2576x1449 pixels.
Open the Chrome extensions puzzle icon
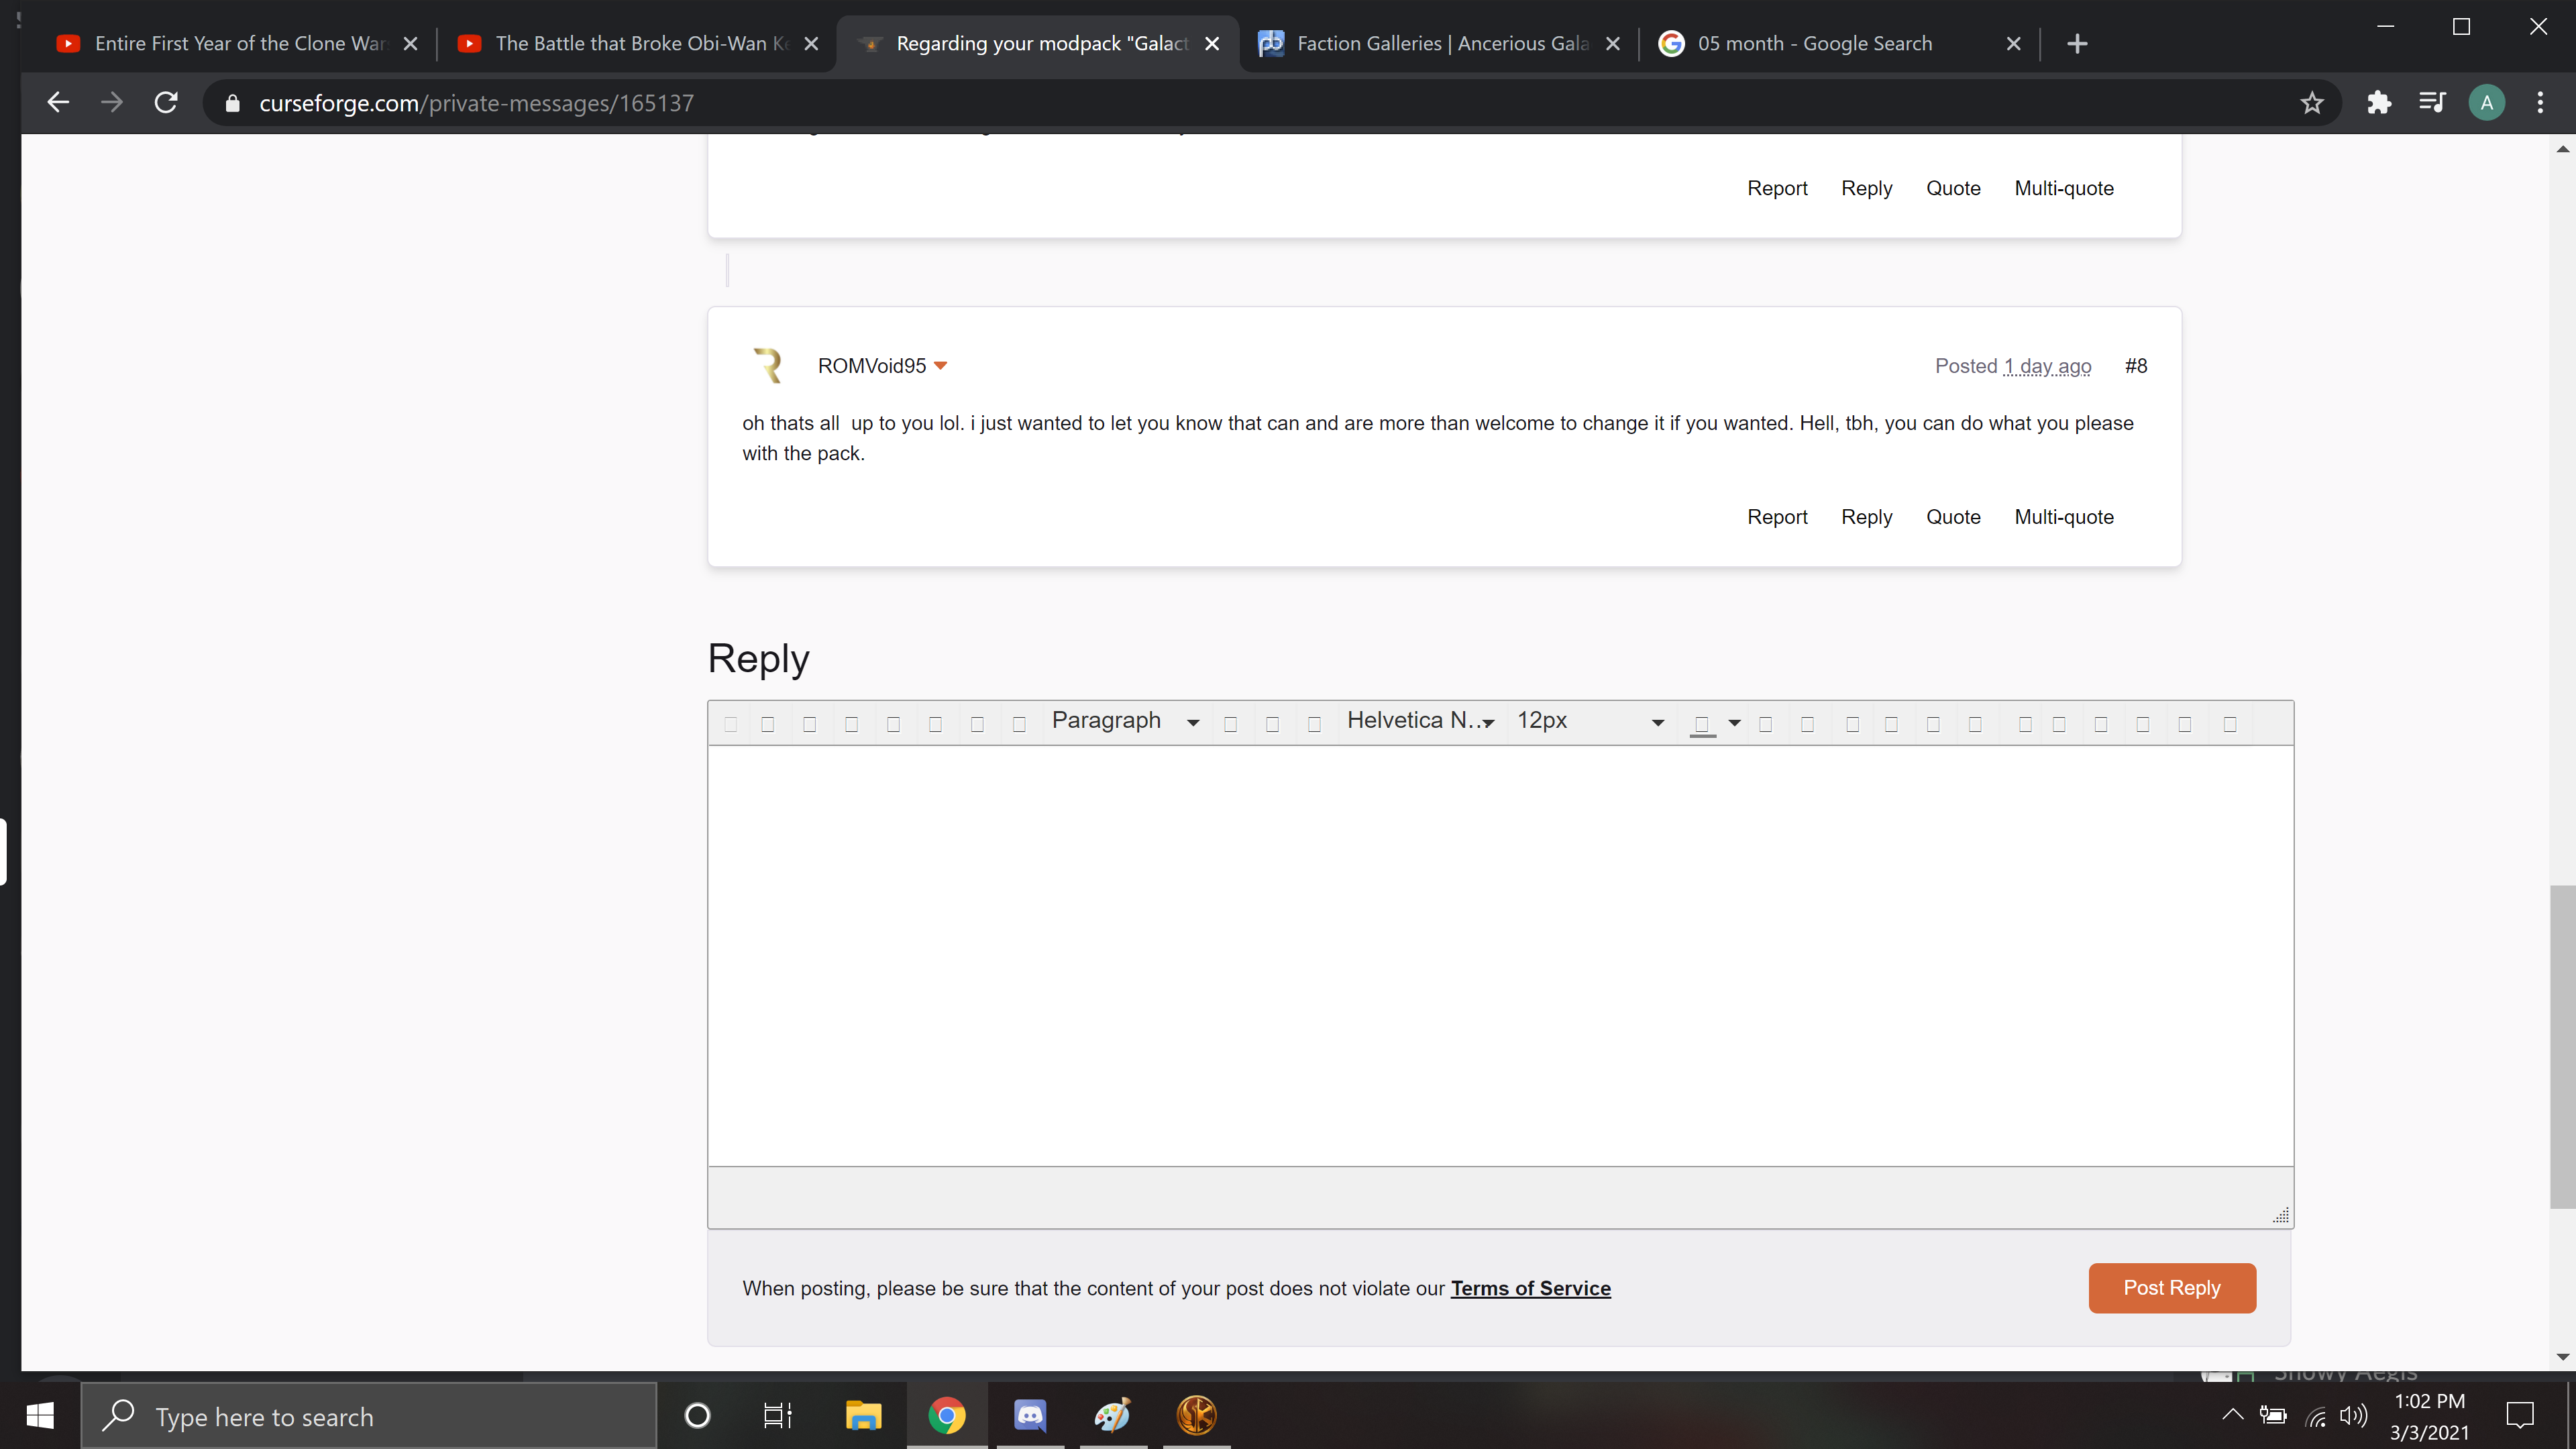tap(2379, 103)
